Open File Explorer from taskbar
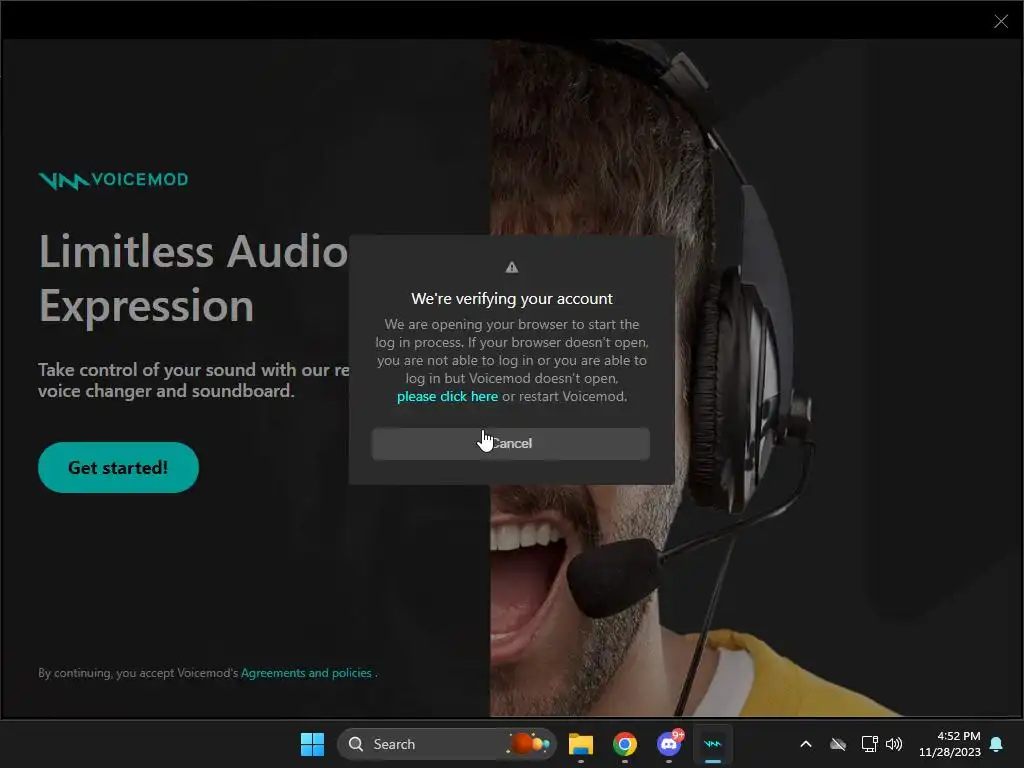The width and height of the screenshot is (1024, 768). click(581, 744)
